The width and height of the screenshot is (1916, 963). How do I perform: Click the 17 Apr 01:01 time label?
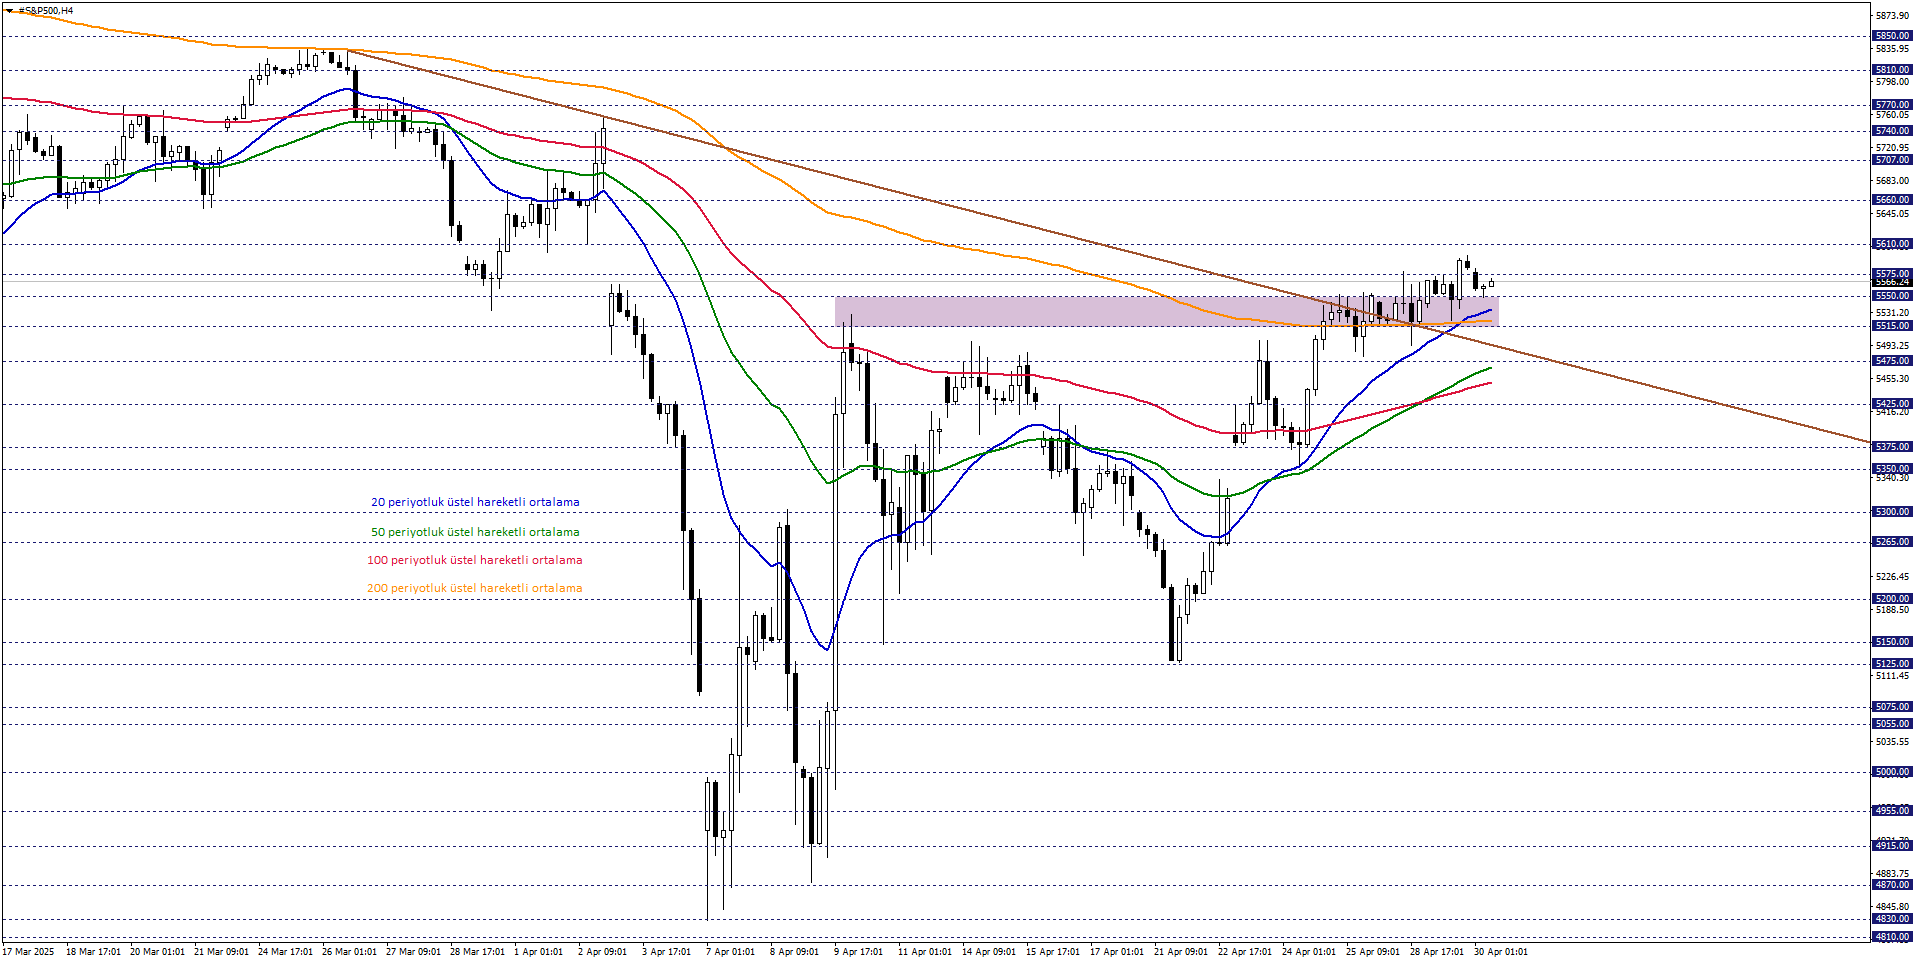(x=1117, y=952)
